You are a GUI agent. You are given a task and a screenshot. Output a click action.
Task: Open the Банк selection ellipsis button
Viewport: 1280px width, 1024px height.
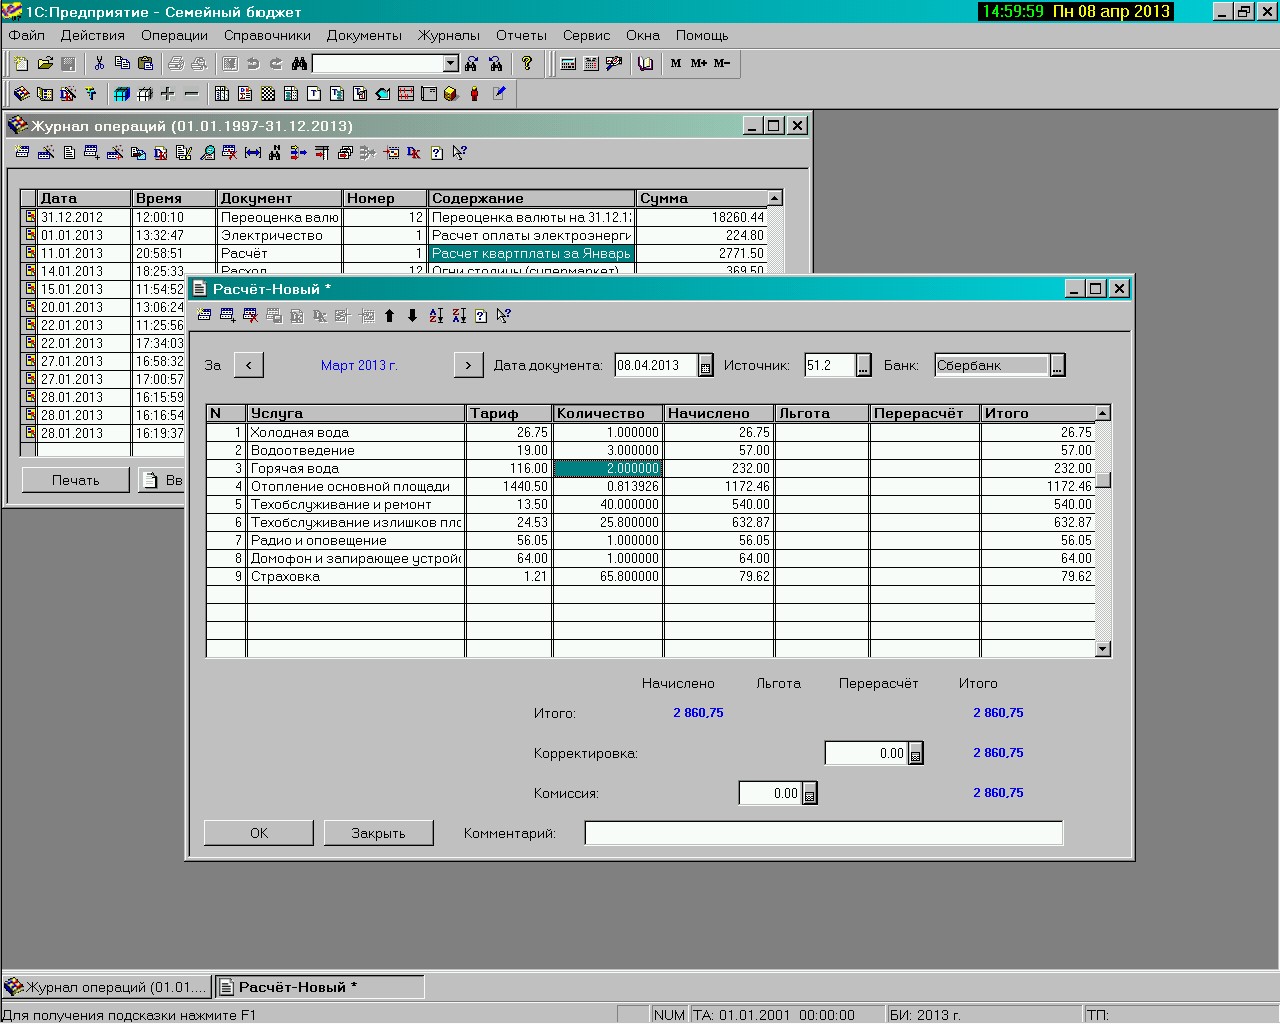point(1057,366)
